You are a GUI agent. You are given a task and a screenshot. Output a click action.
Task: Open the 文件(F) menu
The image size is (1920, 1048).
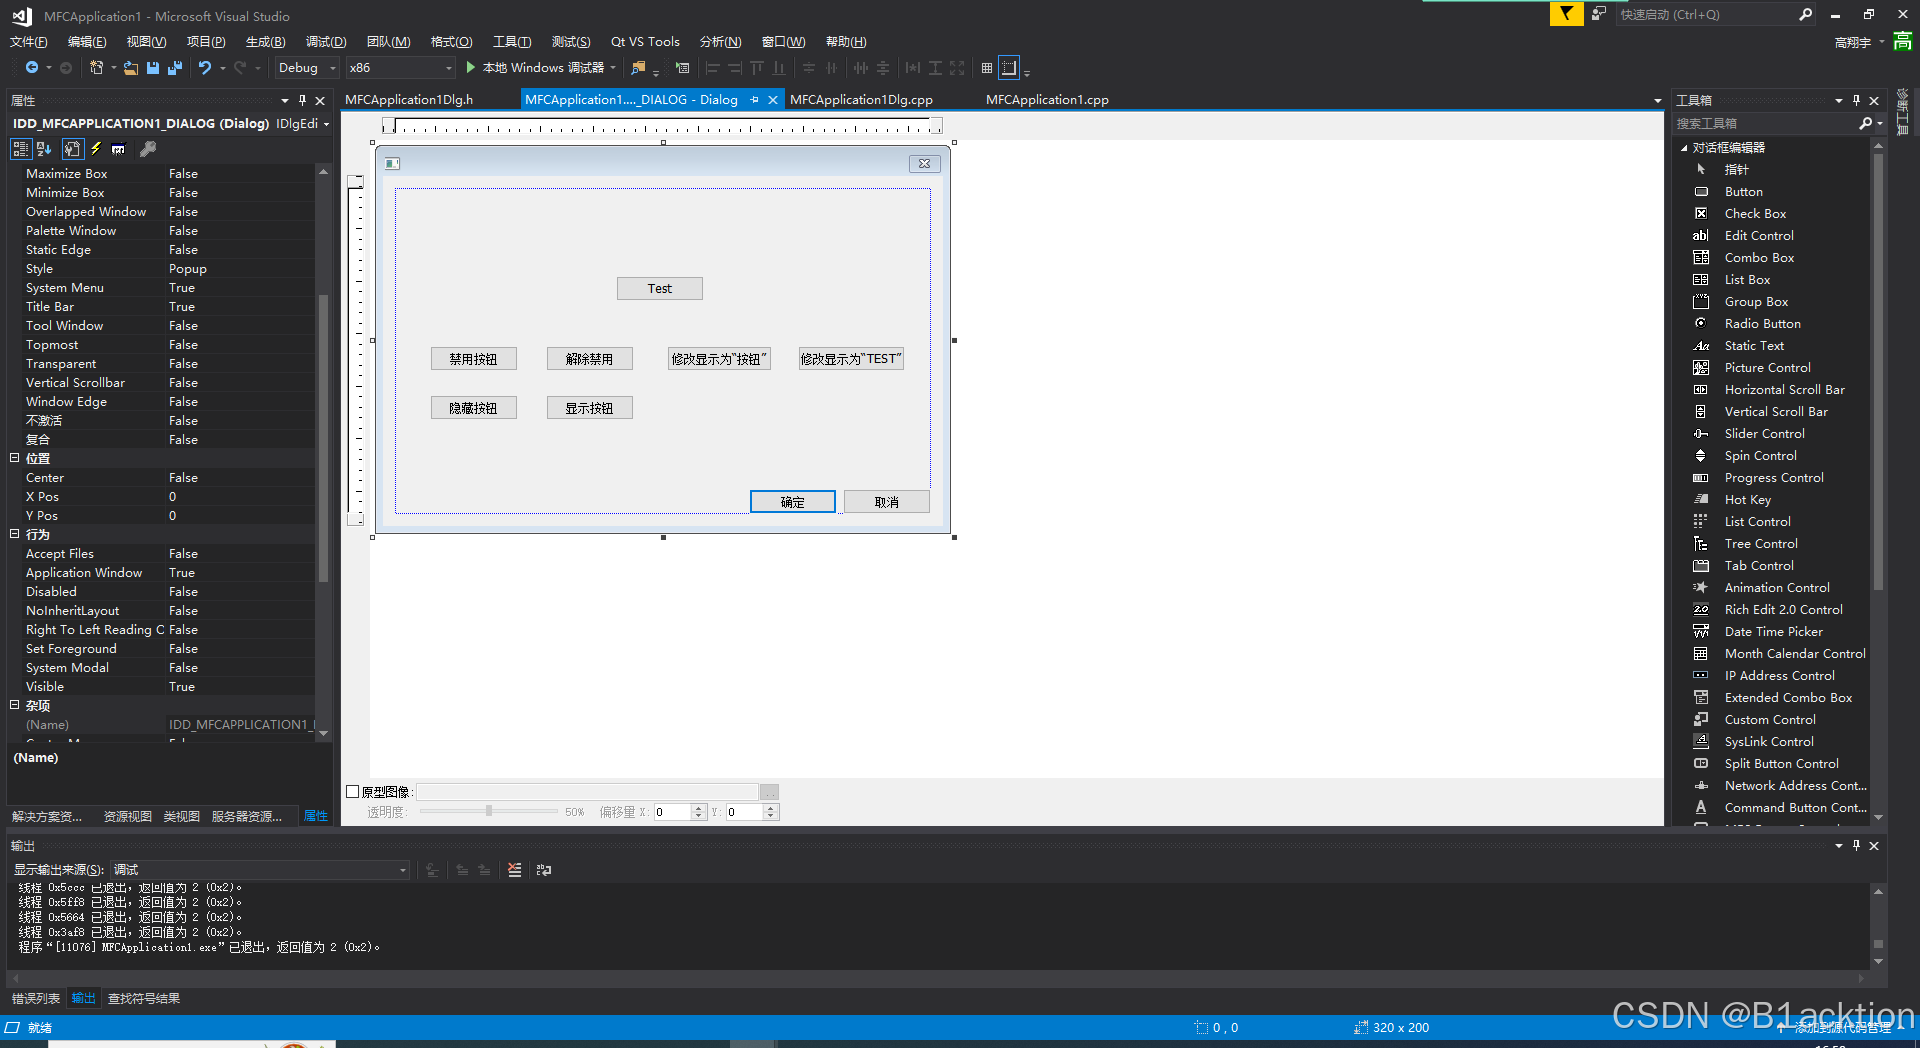[28, 42]
